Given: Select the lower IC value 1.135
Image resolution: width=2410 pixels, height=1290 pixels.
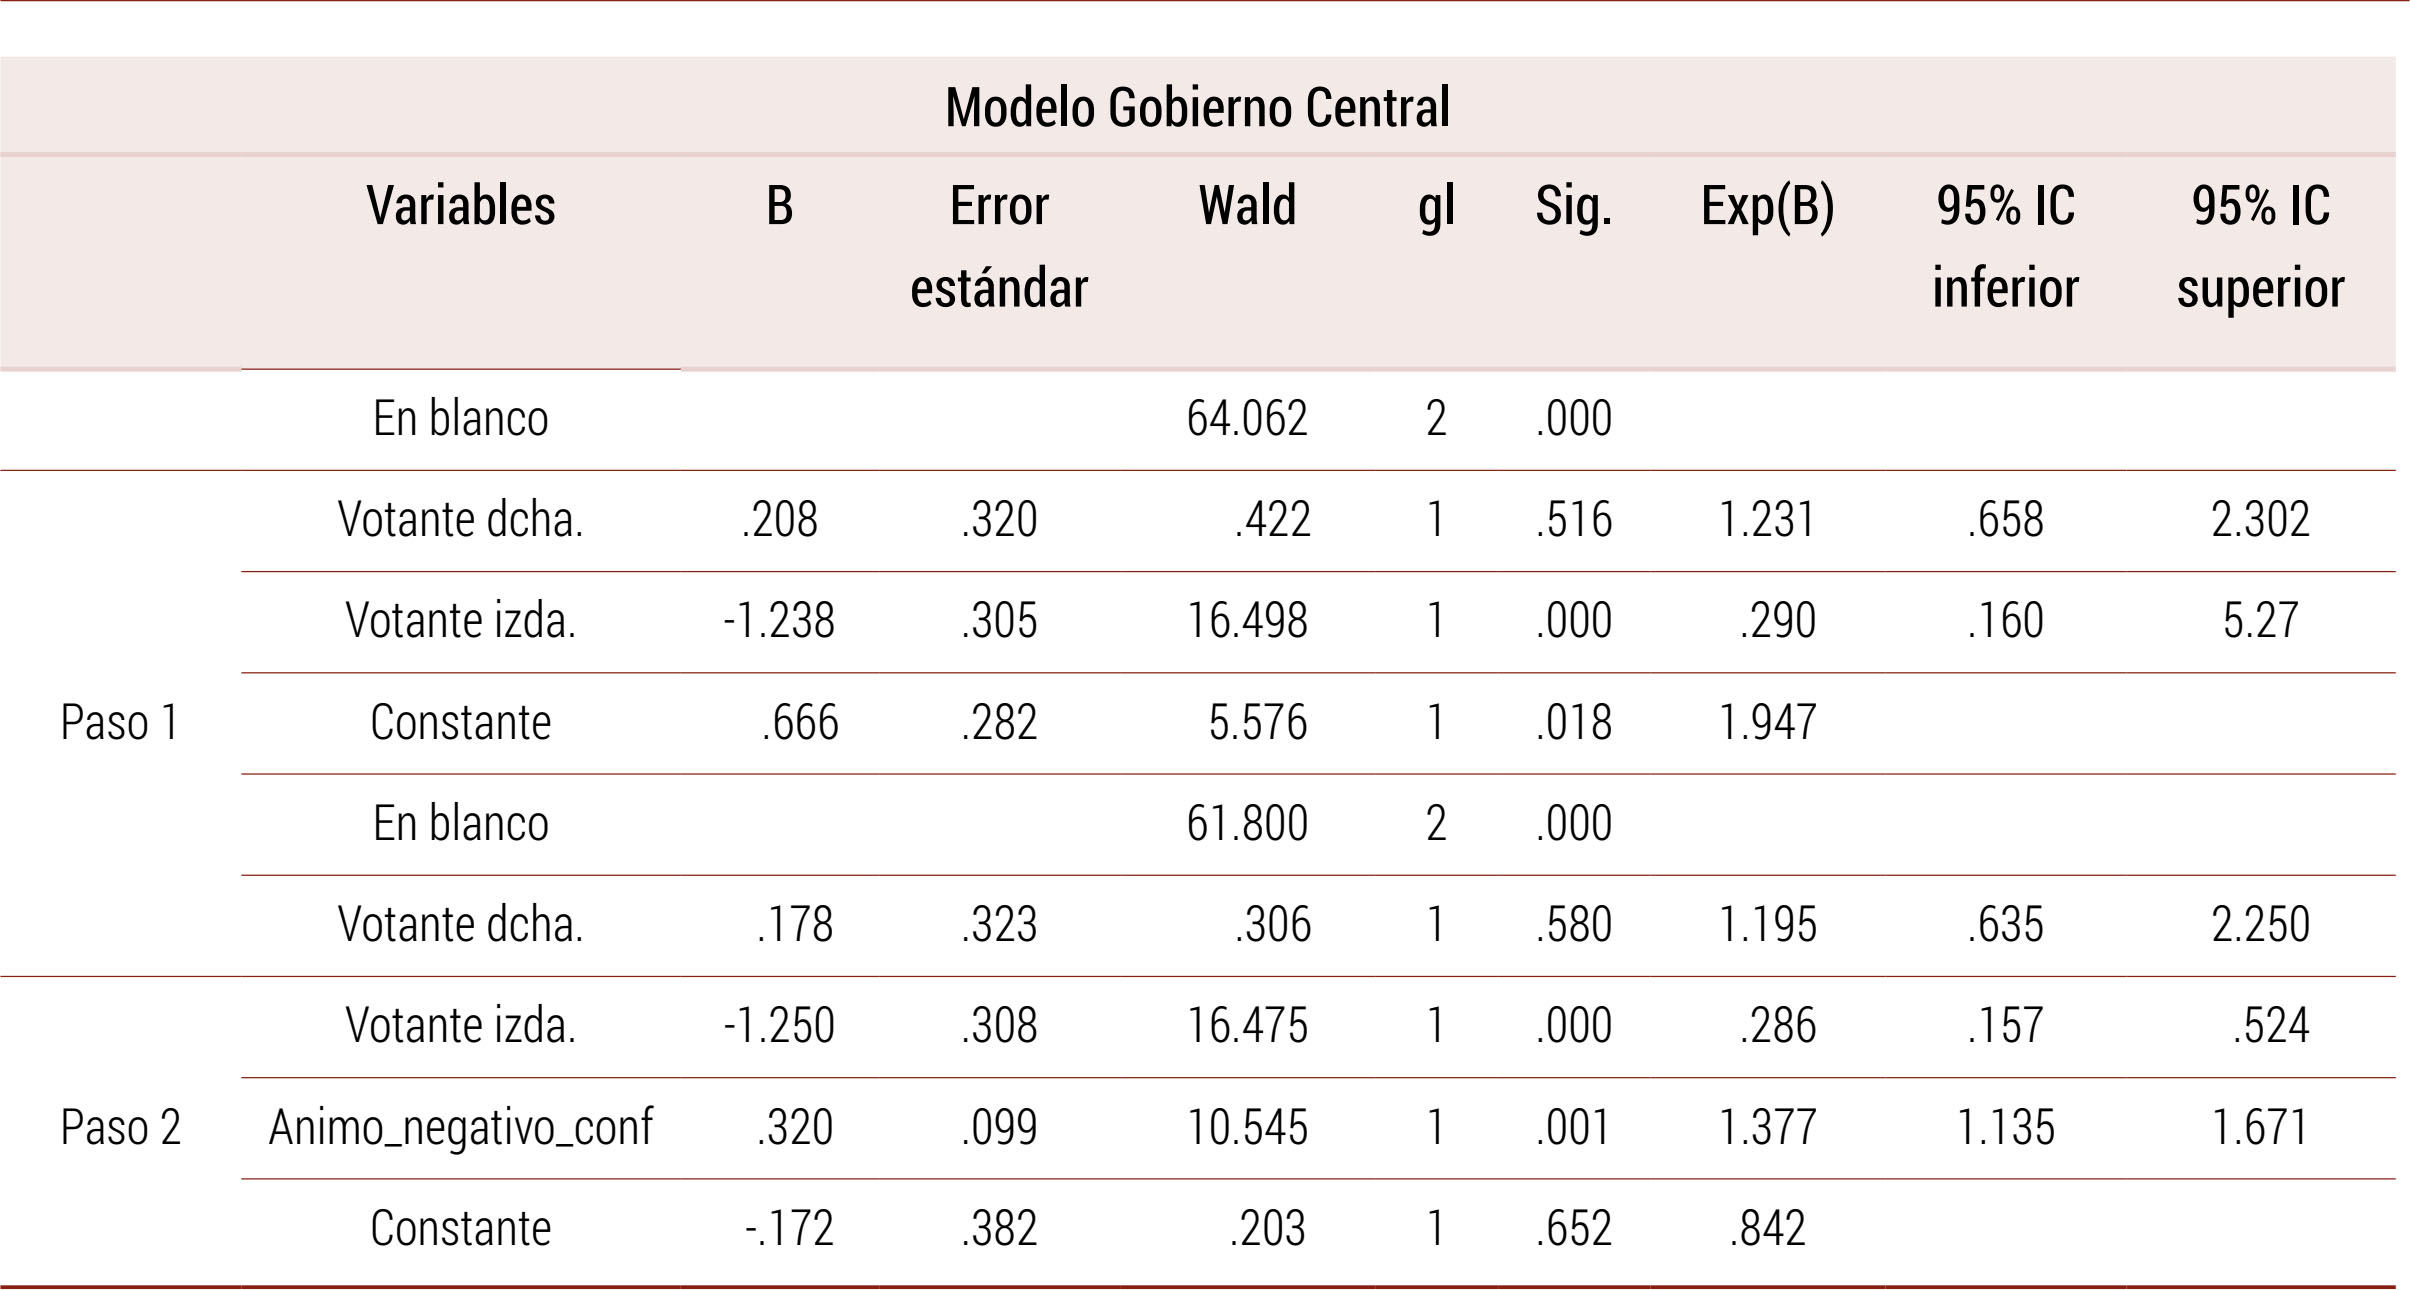Looking at the screenshot, I should coord(2005,1127).
